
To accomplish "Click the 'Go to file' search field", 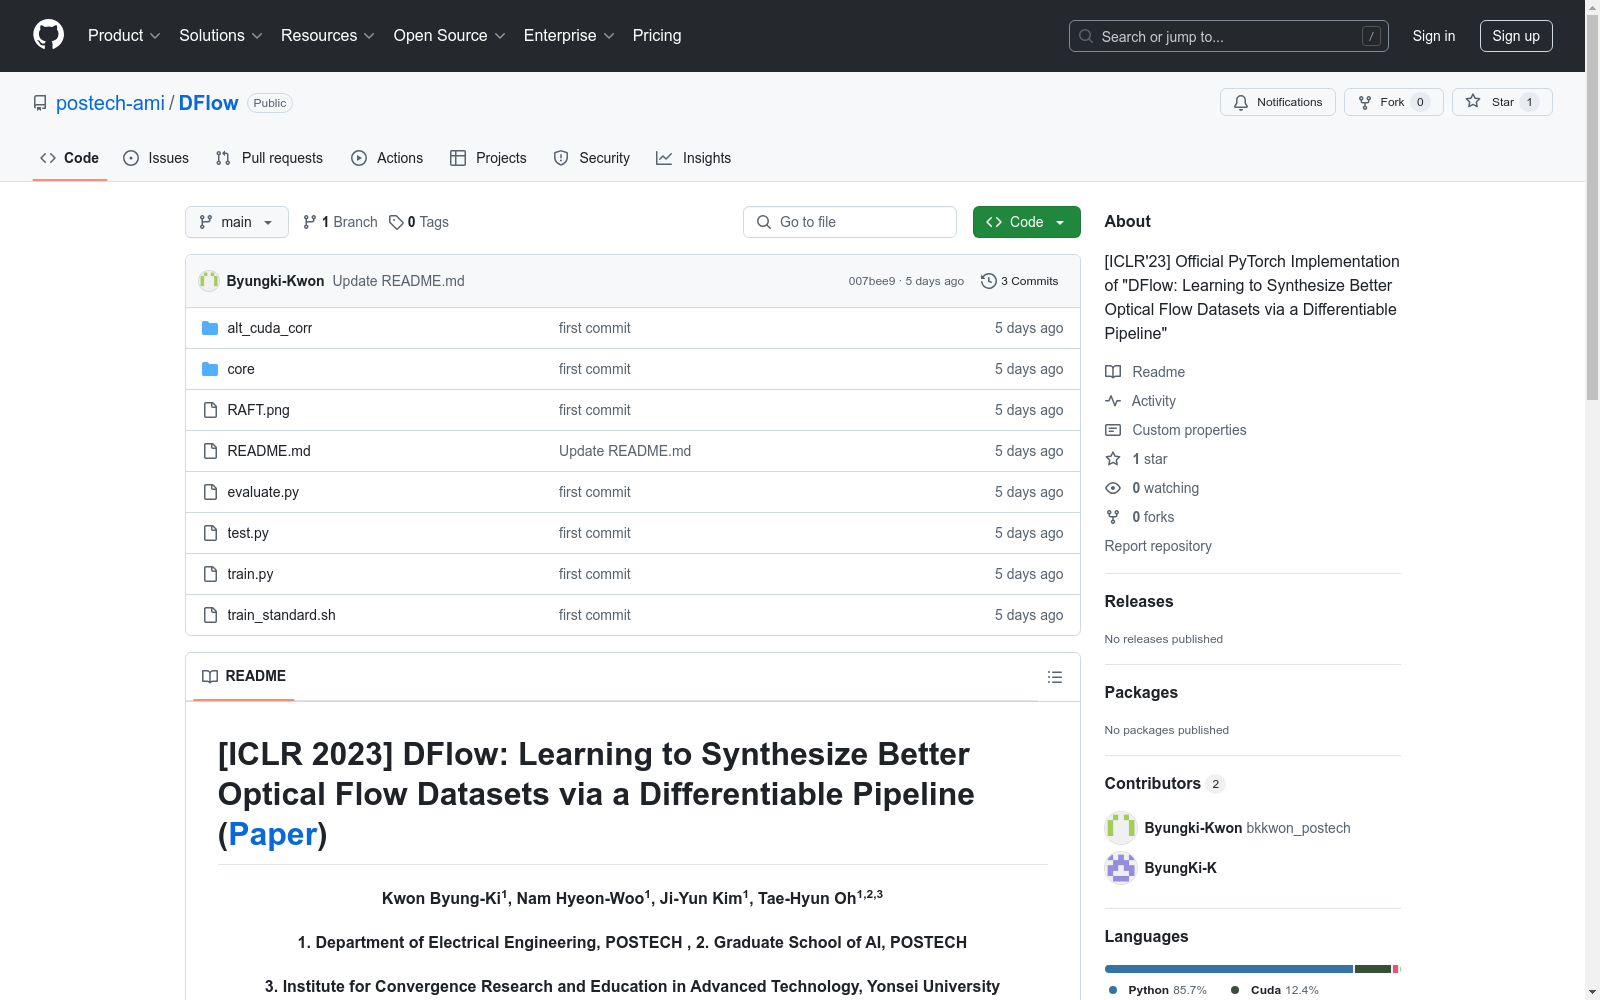I will click(x=850, y=222).
